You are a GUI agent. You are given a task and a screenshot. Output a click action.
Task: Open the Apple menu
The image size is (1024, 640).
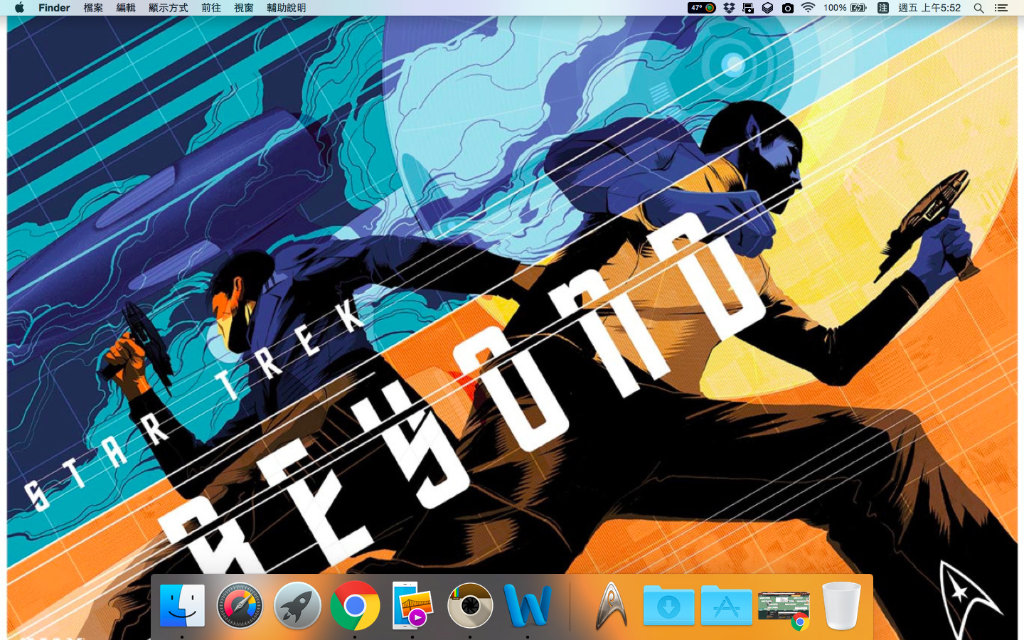click(19, 8)
